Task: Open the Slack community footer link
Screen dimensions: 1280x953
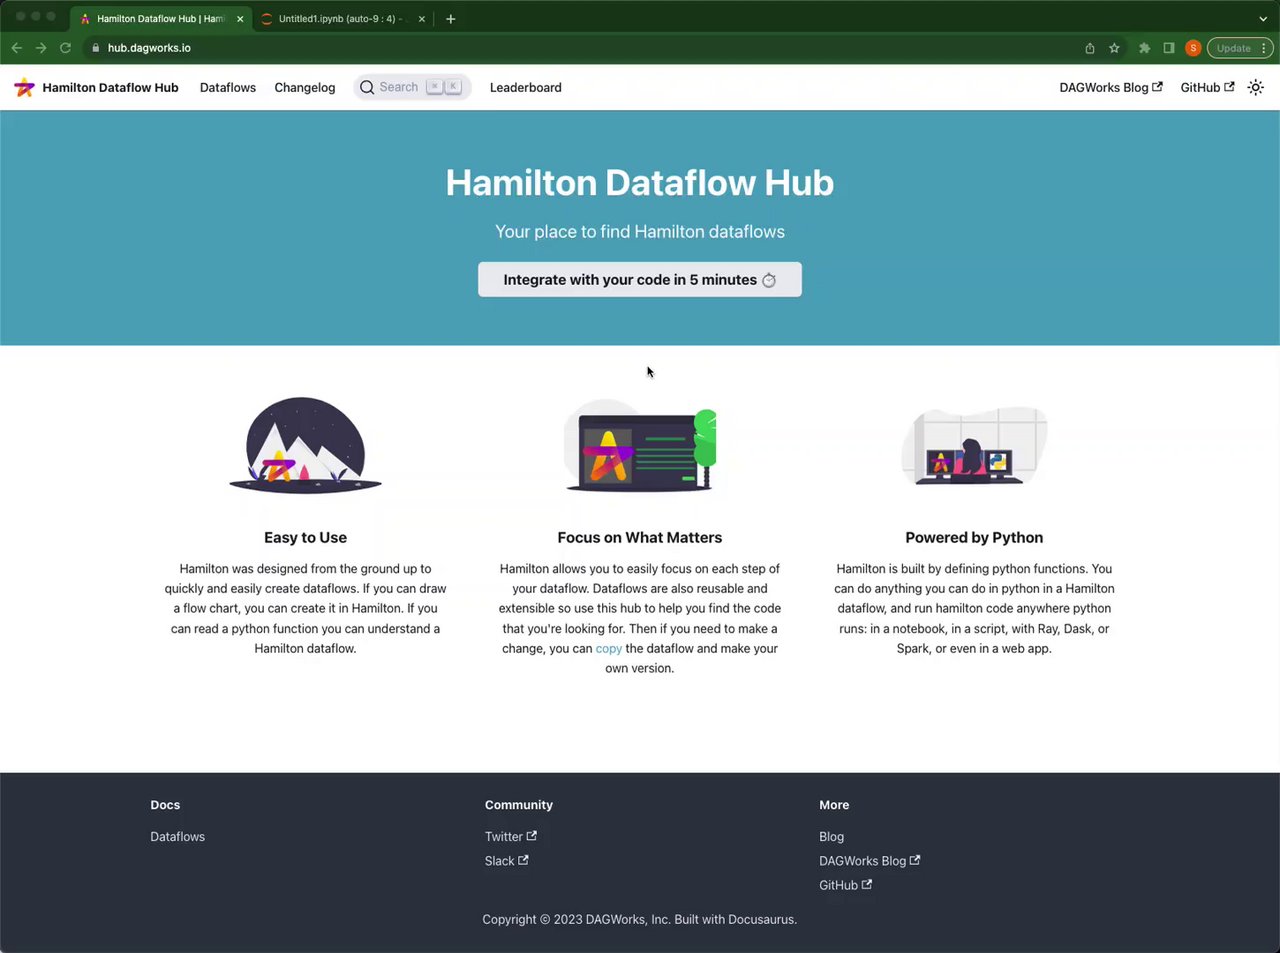Action: (x=507, y=861)
